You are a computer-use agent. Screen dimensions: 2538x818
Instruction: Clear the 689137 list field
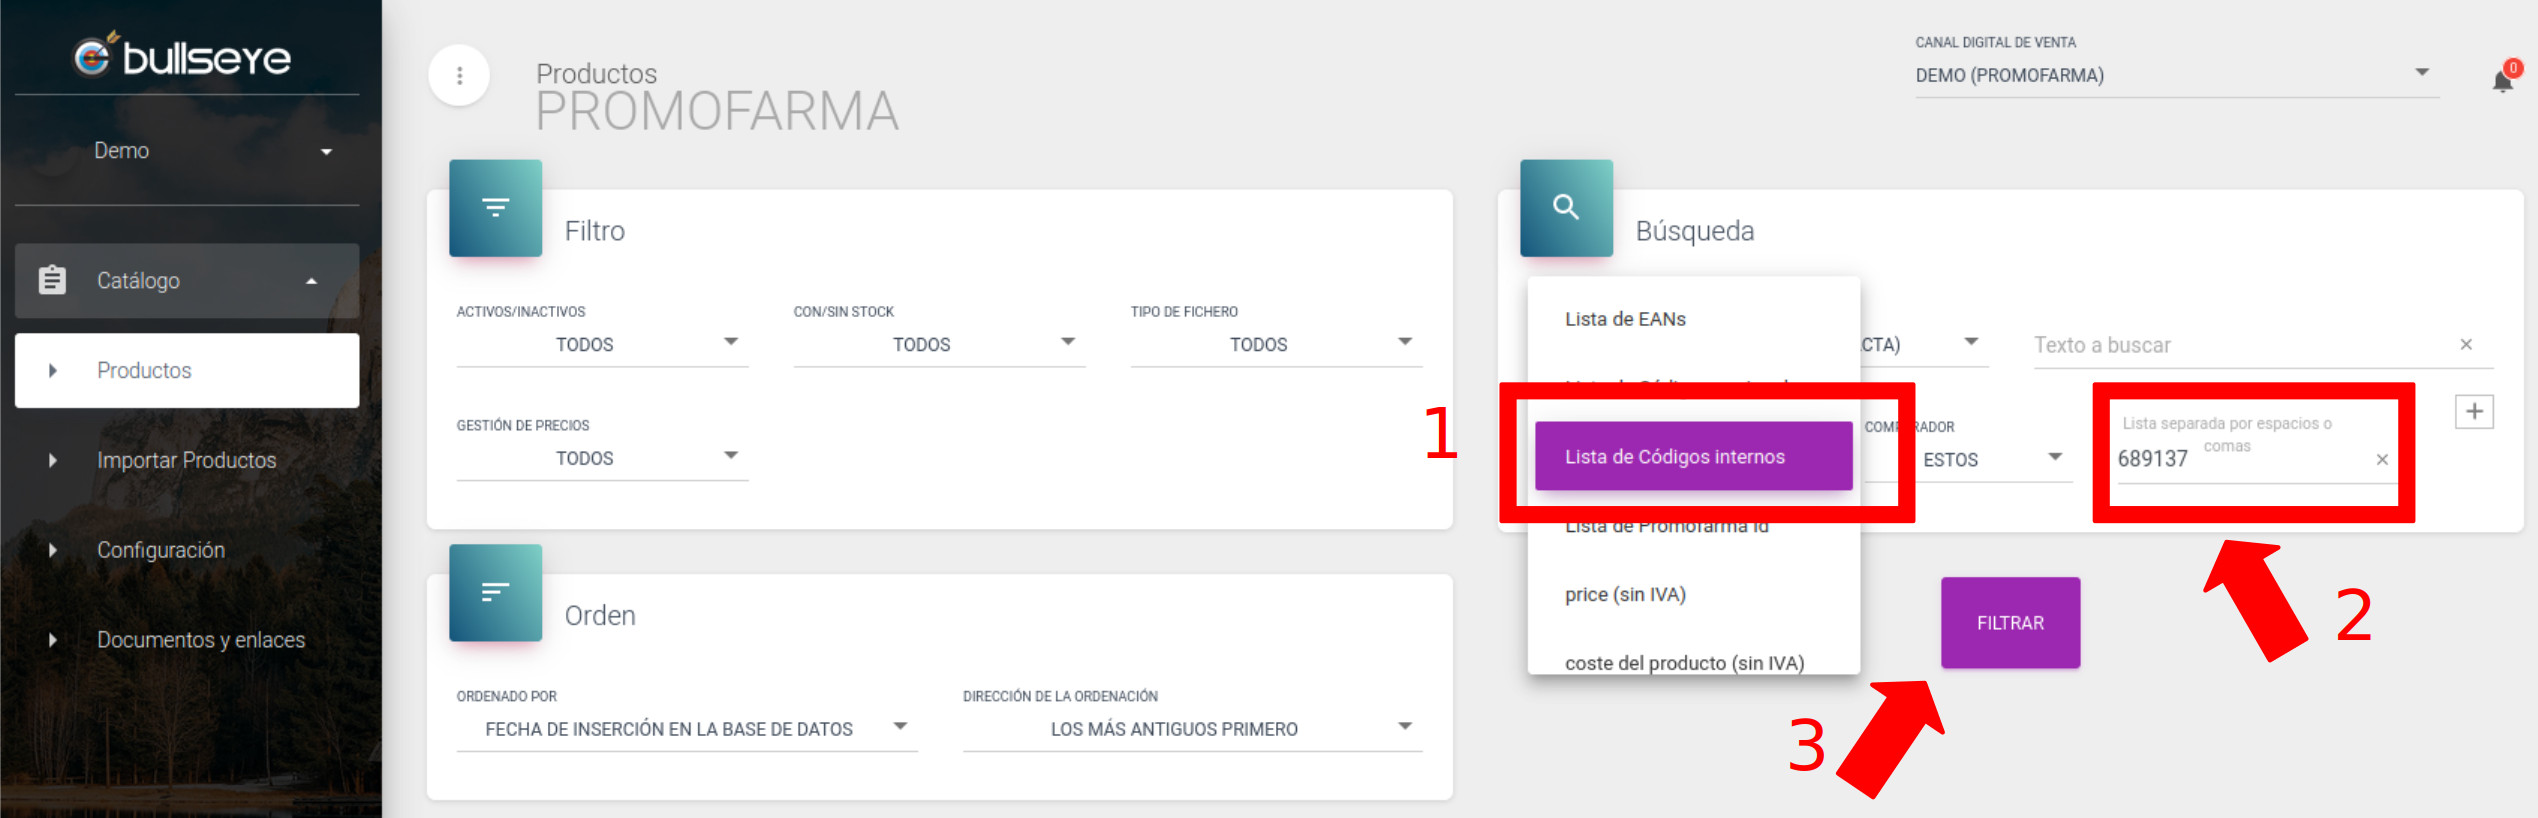[2382, 460]
